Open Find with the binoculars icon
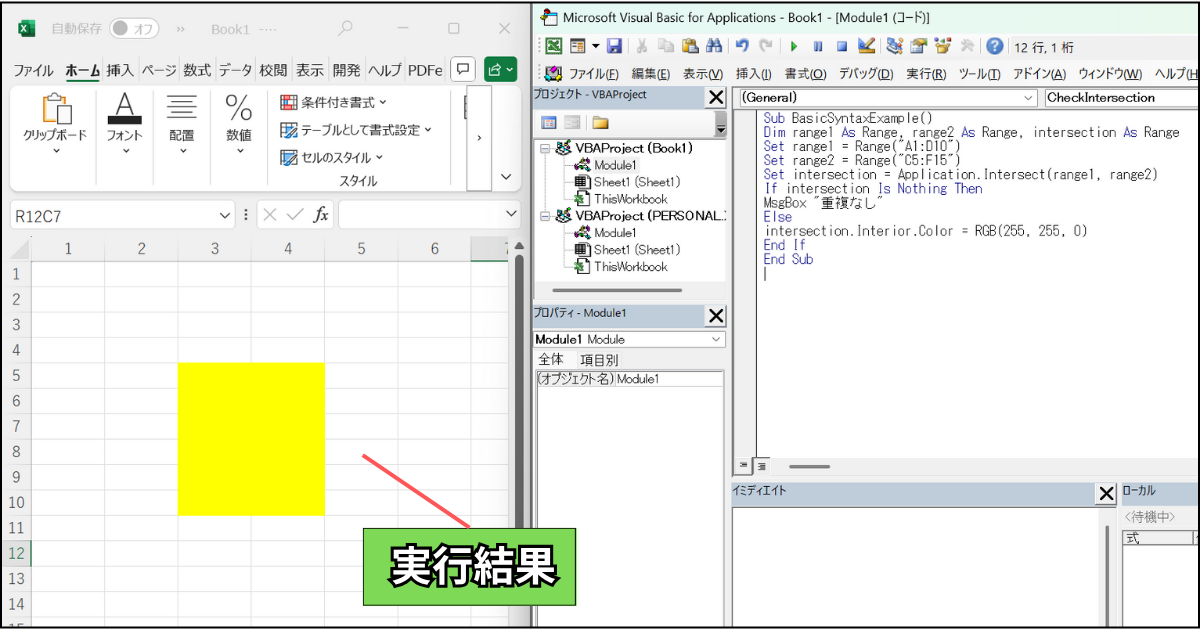 pyautogui.click(x=714, y=46)
